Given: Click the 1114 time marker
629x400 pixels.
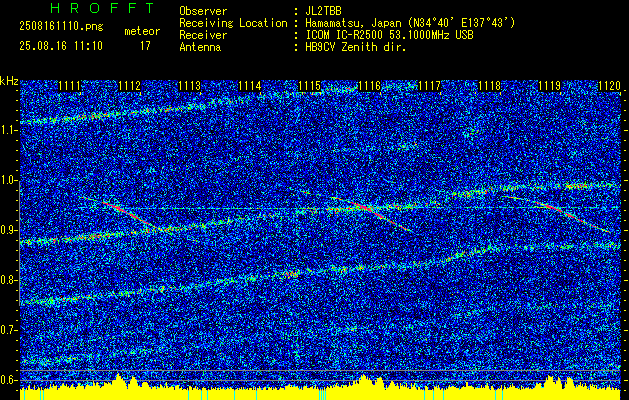Looking at the screenshot, I should pyautogui.click(x=250, y=86).
